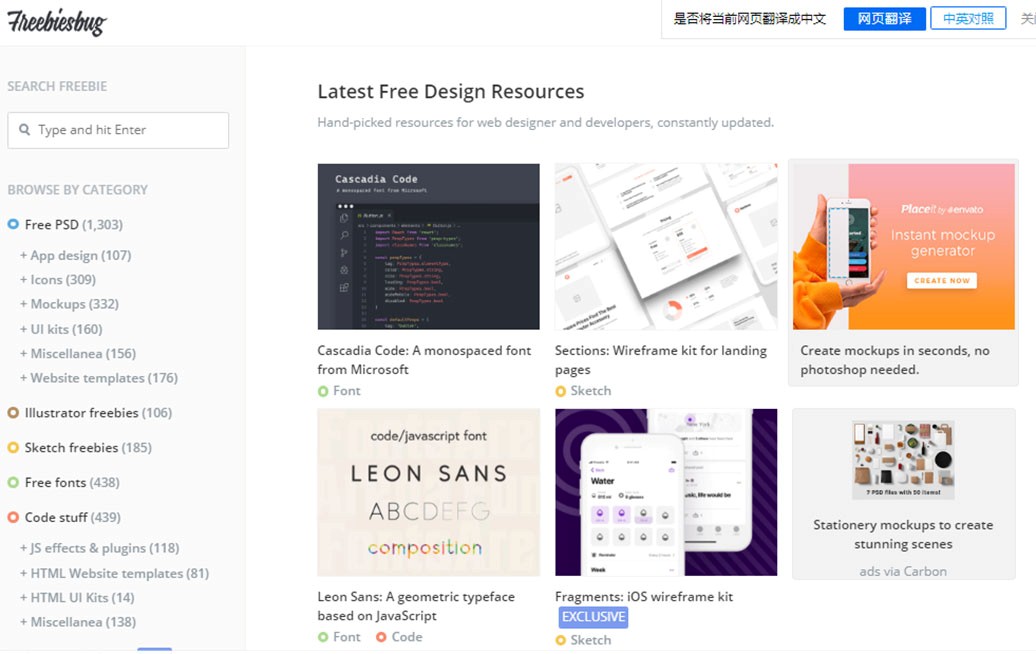Click the EXCLUSIVE badge under Fragments
Screen dimensions: 1036x654
(x=593, y=617)
